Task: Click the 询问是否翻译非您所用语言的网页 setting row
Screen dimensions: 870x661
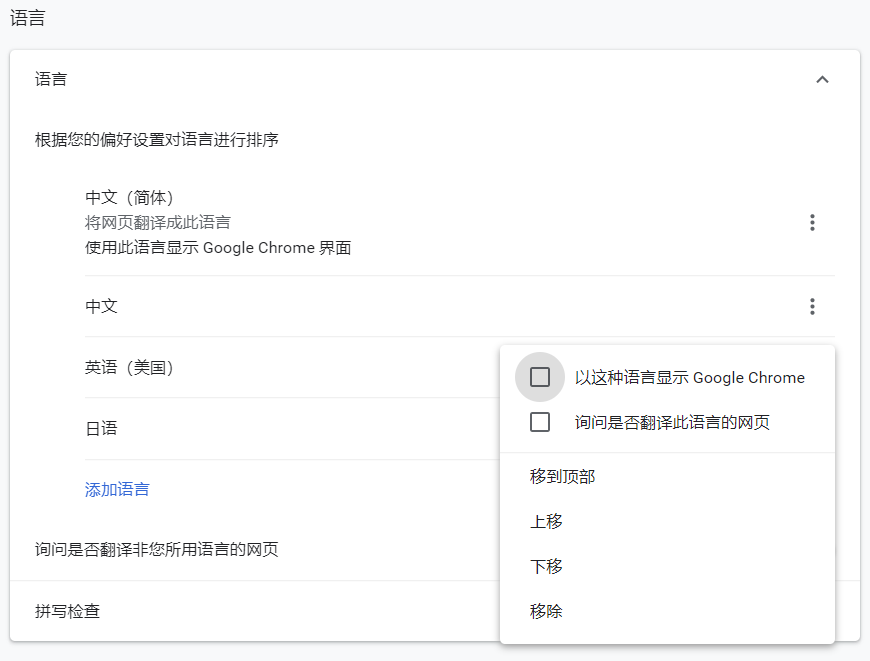Action: pos(156,549)
